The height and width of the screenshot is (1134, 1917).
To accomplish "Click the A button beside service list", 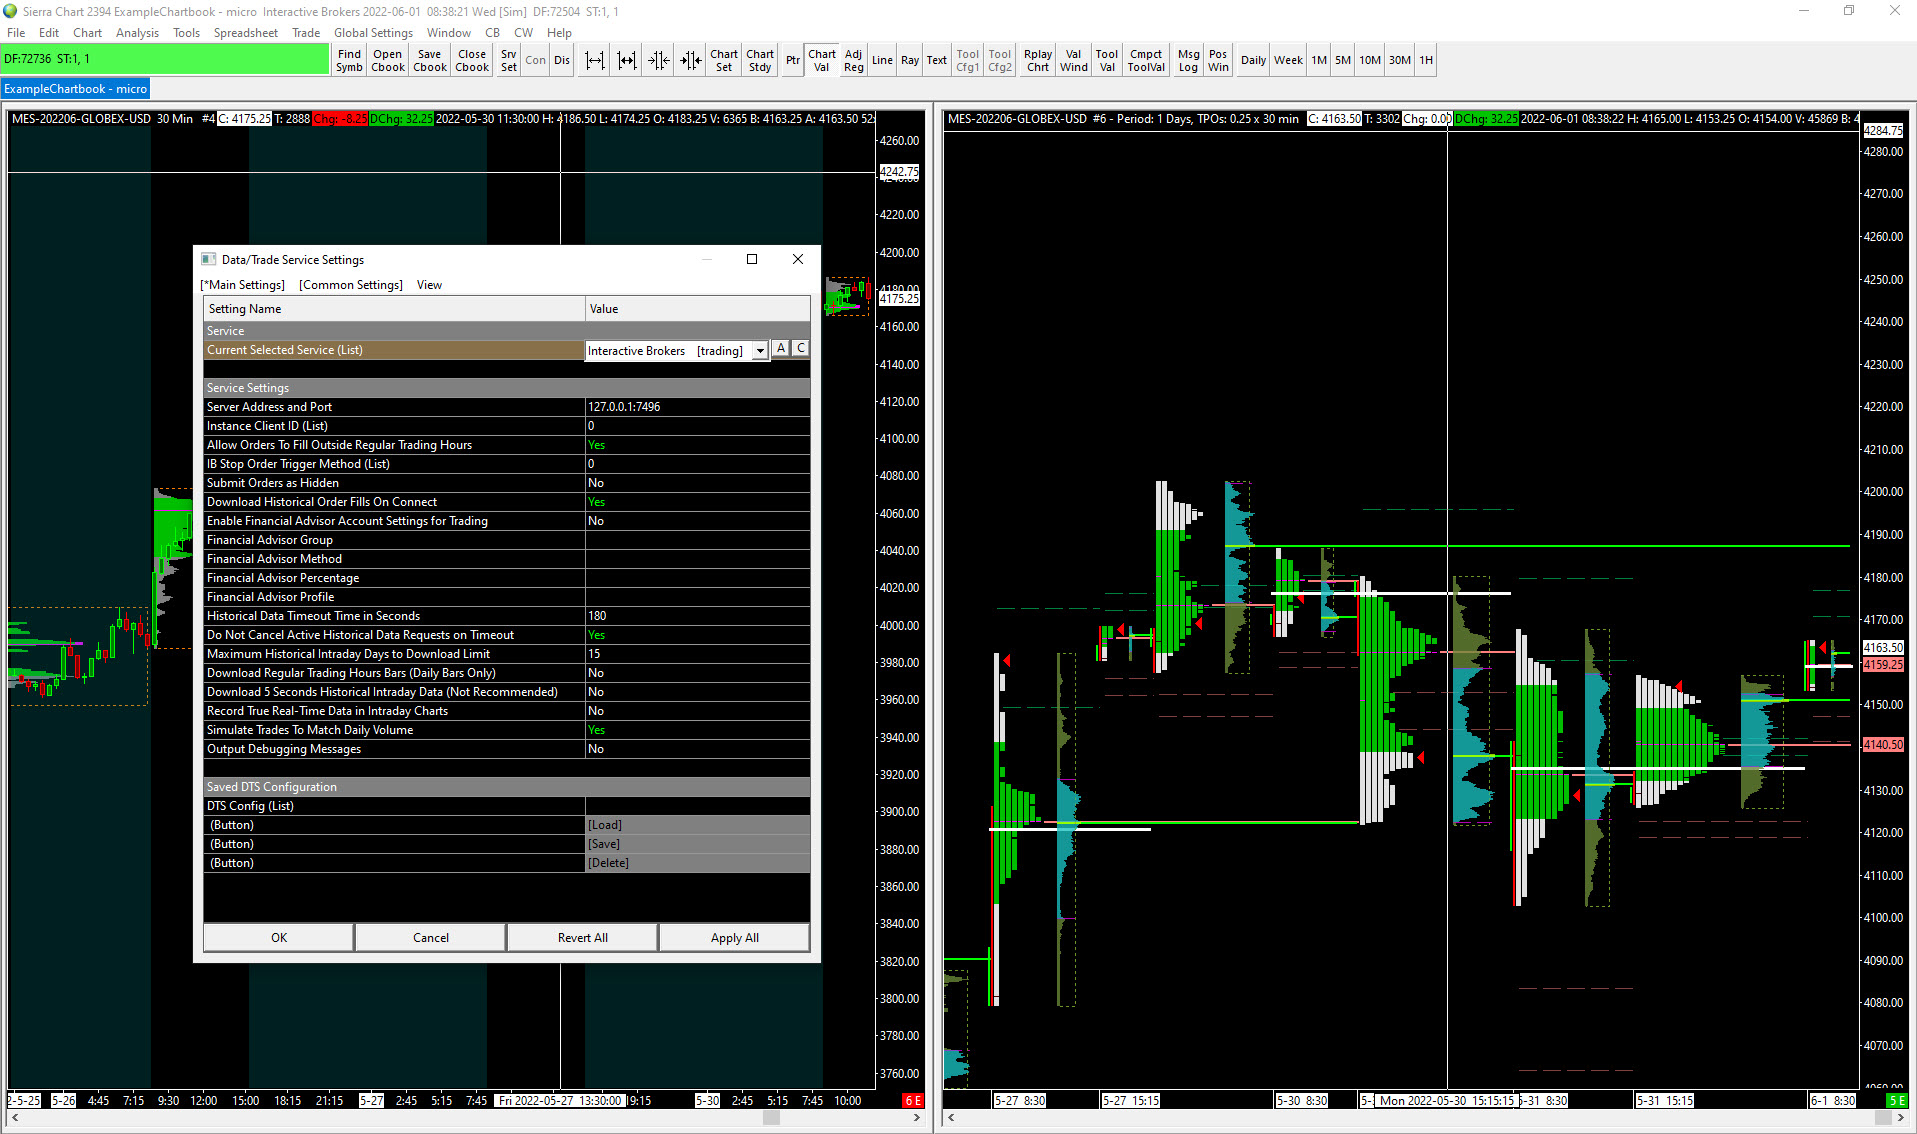I will (781, 349).
